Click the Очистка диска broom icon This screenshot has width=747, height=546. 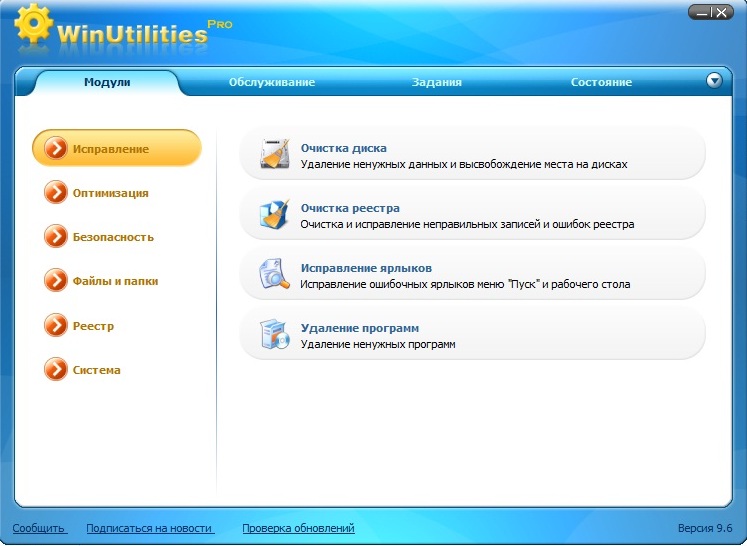[274, 155]
